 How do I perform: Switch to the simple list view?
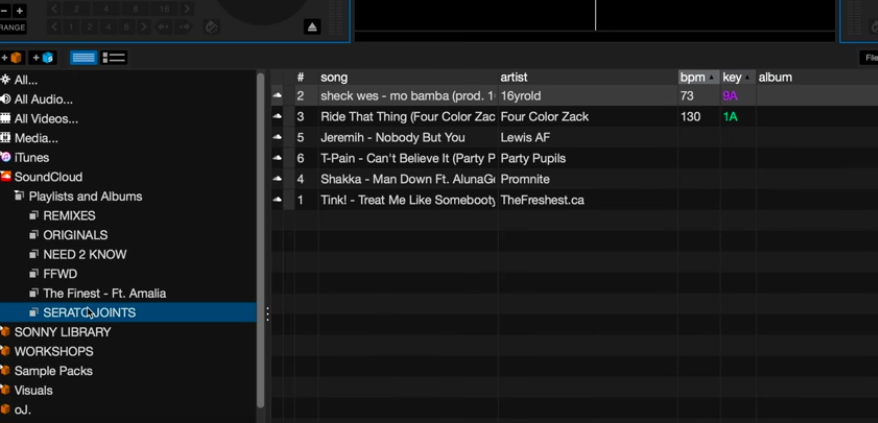(83, 57)
